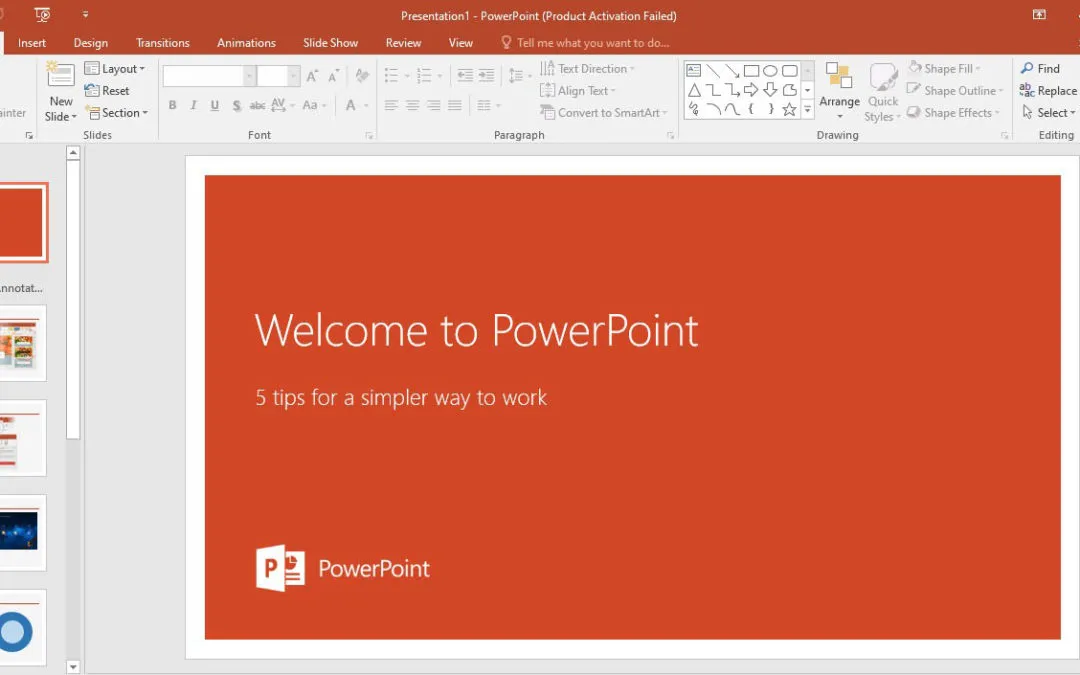Open the font size combo box
The height and width of the screenshot is (675, 1080).
pos(278,76)
